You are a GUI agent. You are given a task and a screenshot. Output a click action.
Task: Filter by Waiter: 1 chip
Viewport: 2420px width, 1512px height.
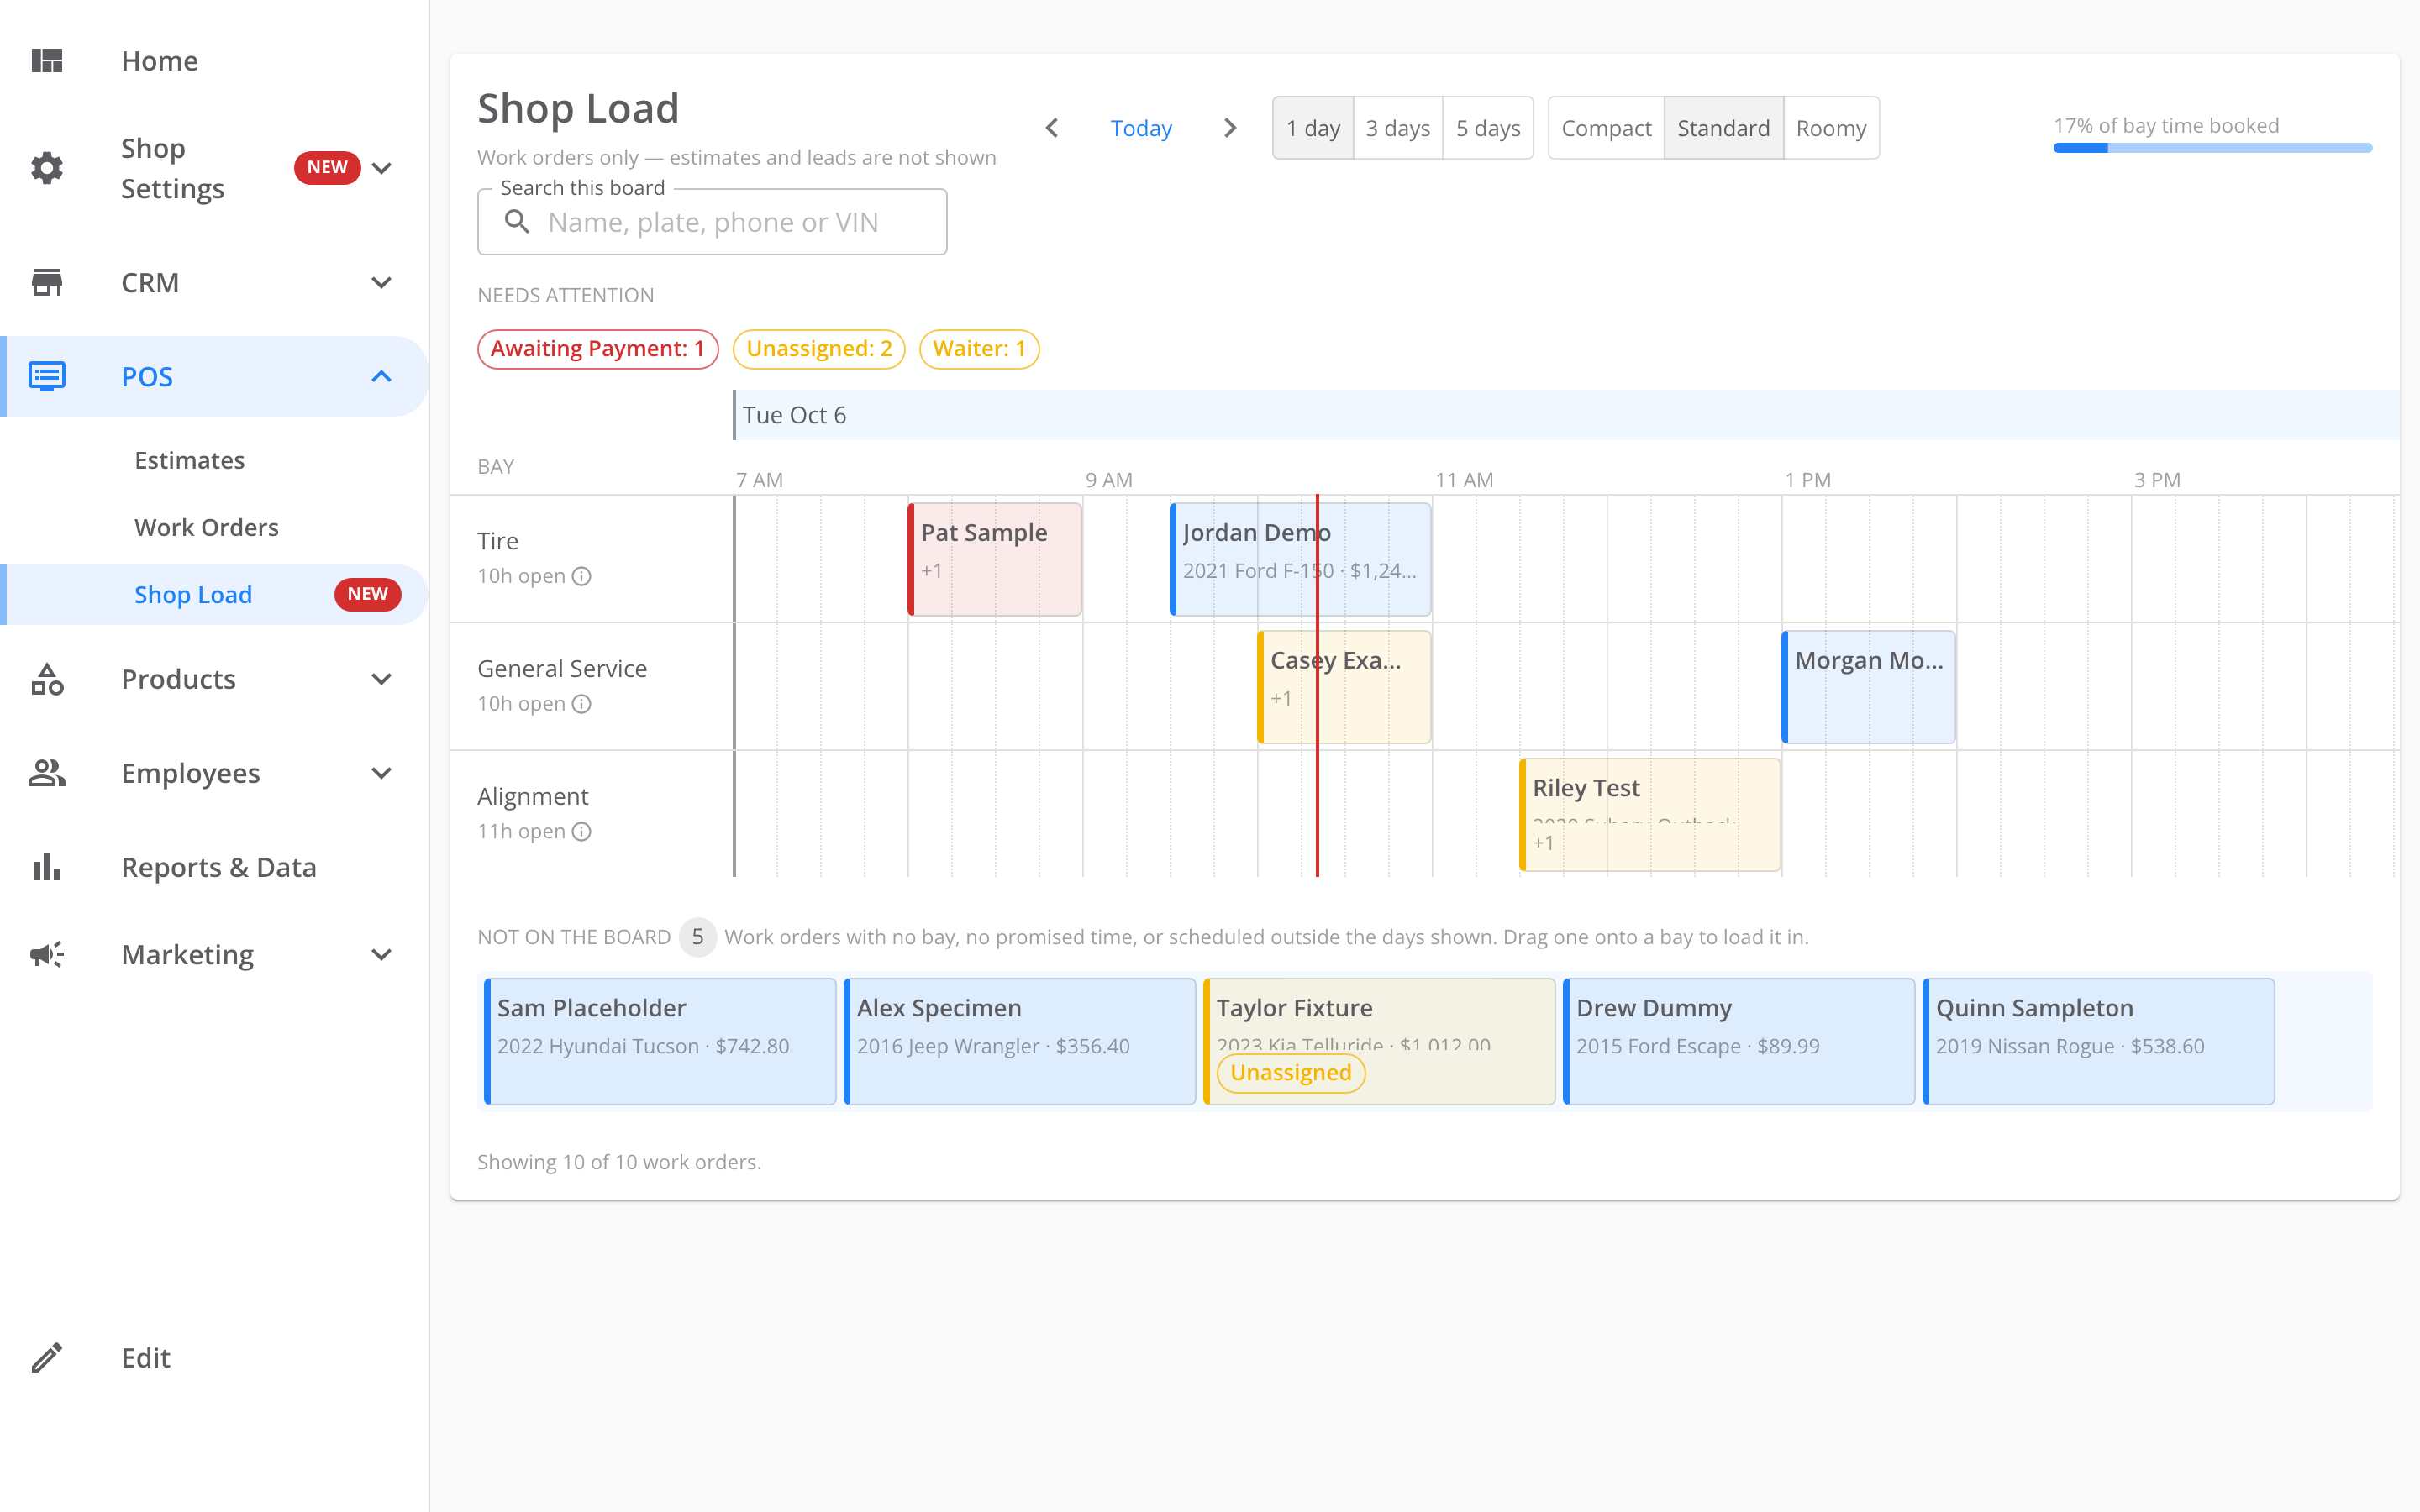coord(979,349)
